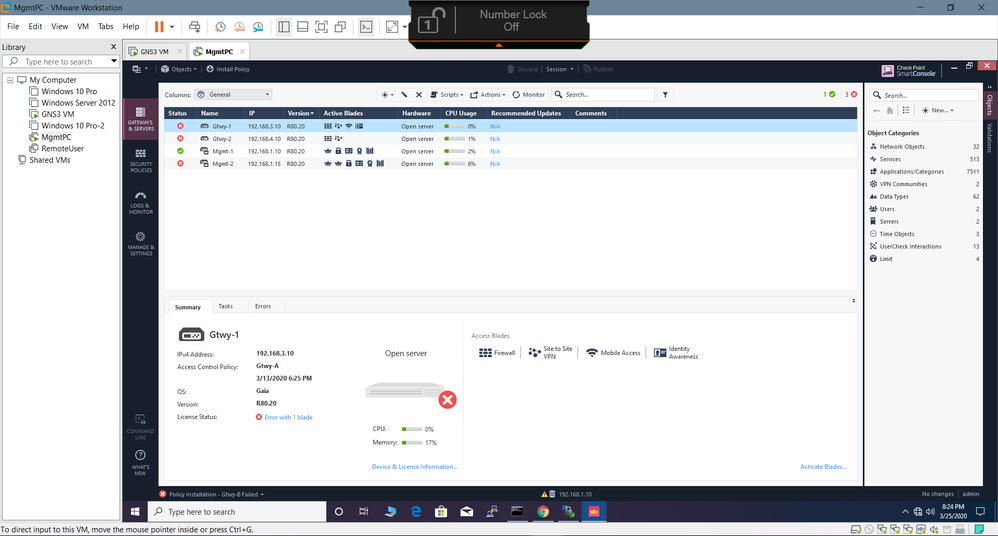Expand the Actions dropdown menu

(488, 95)
